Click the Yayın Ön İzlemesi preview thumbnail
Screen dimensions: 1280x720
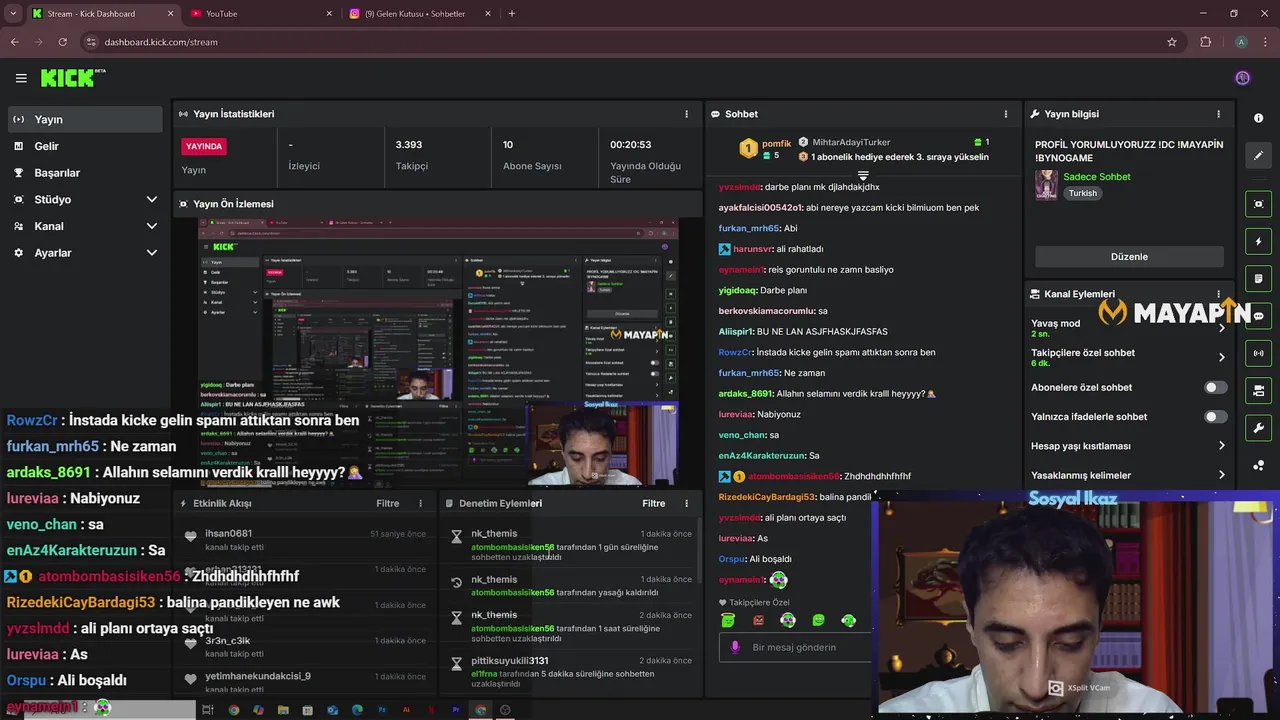(438, 352)
